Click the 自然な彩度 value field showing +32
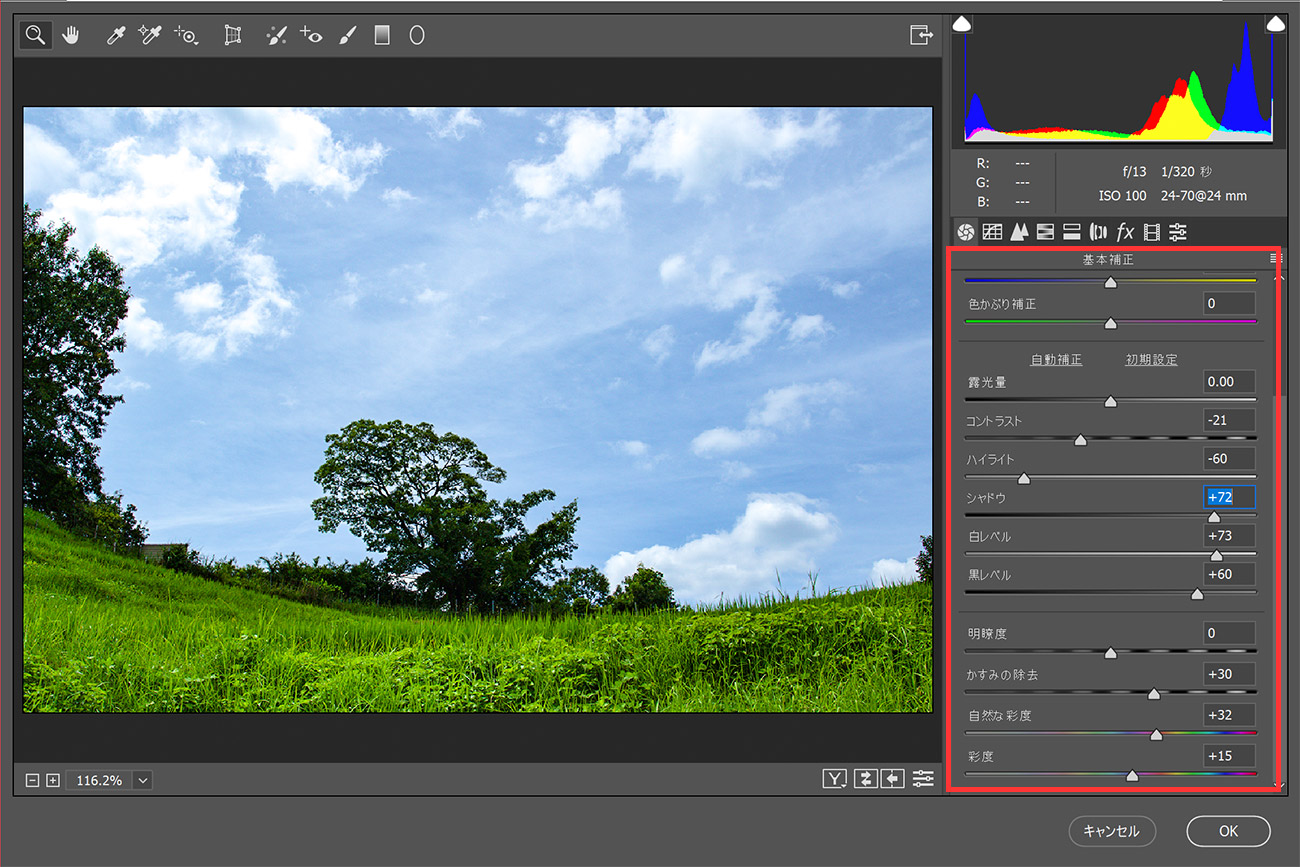The height and width of the screenshot is (867, 1300). pos(1229,715)
